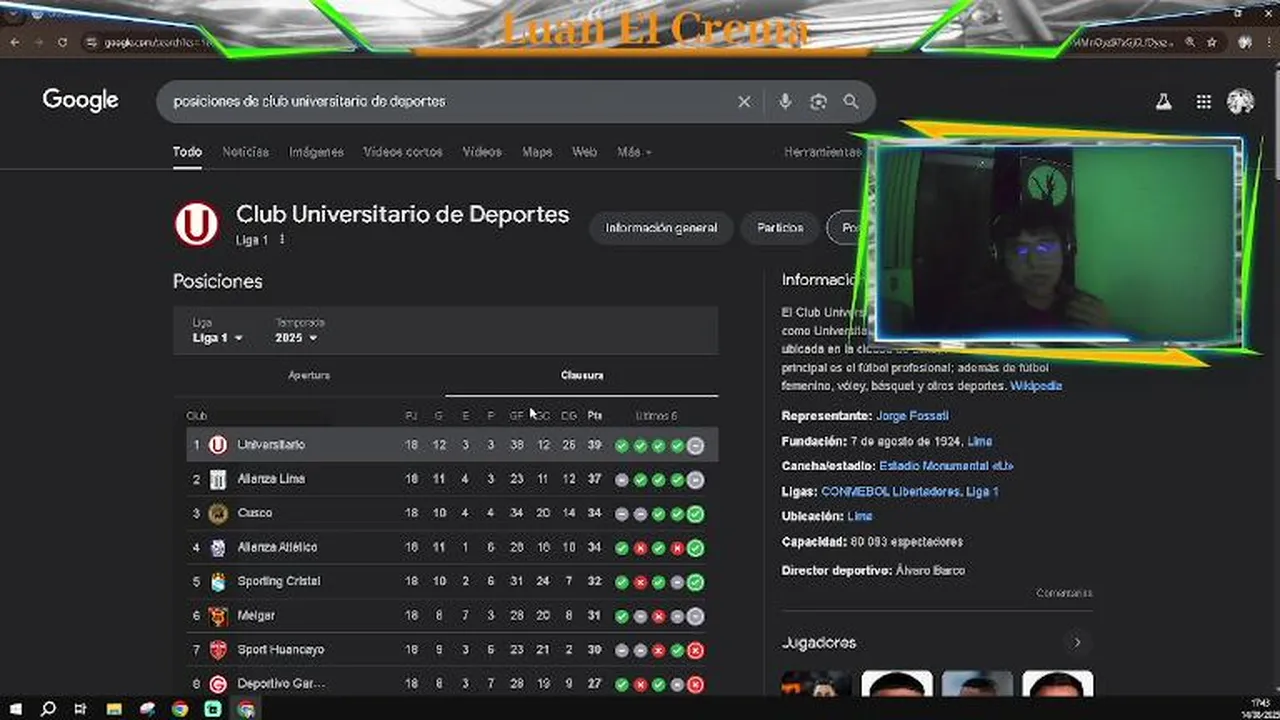Select the Cusco team name
This screenshot has width=1280, height=720.
[255, 513]
